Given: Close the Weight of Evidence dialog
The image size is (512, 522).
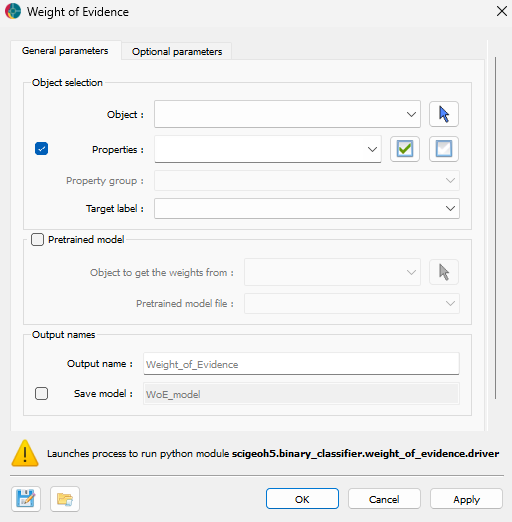Looking at the screenshot, I should [x=502, y=11].
